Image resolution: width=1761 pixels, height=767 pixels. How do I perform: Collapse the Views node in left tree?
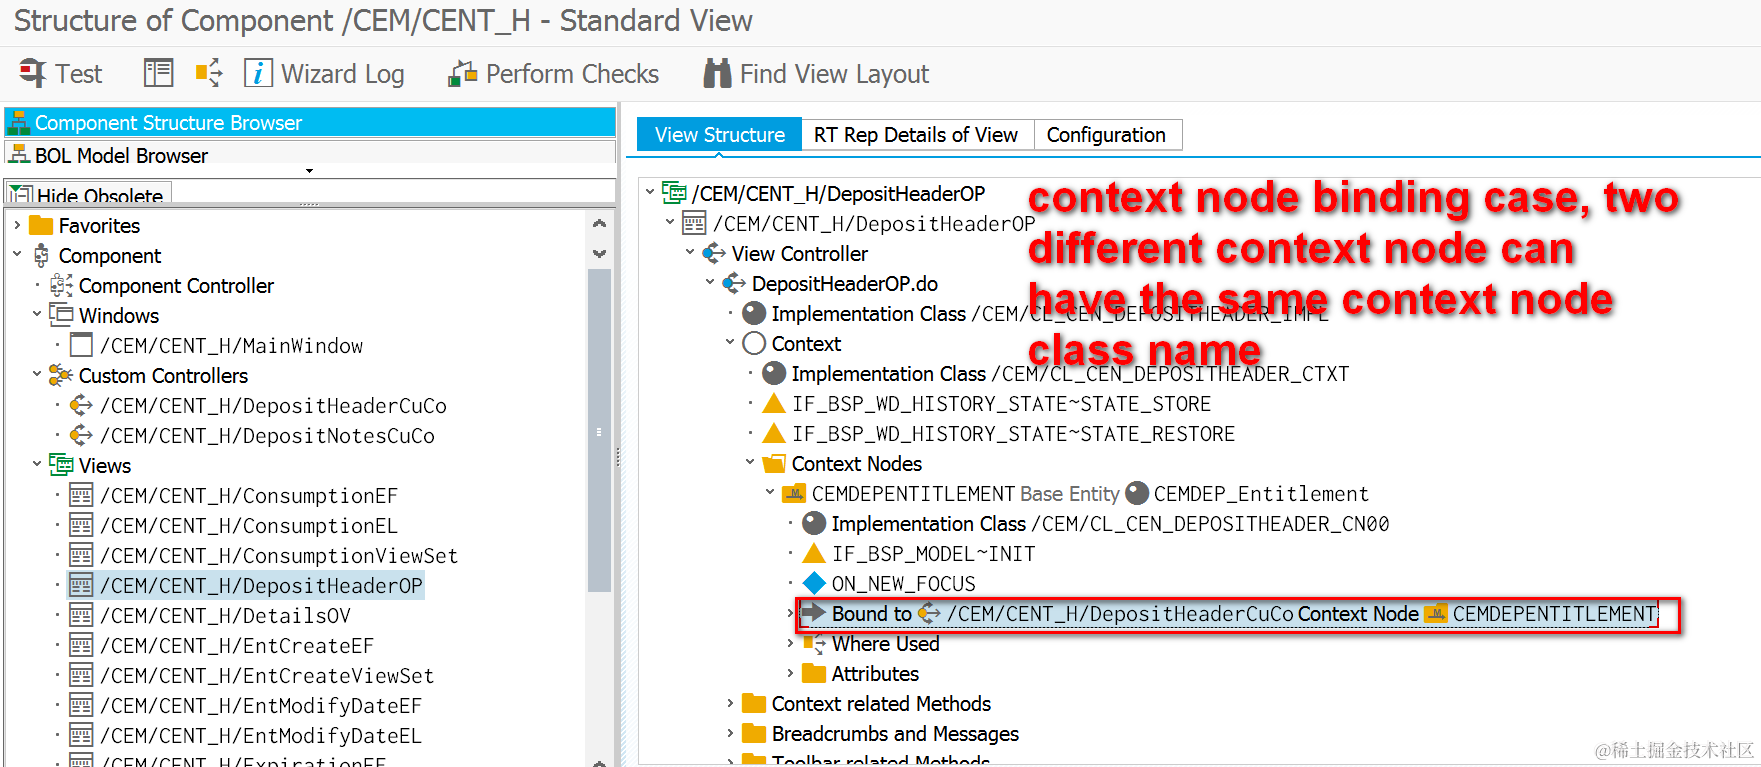pyautogui.click(x=37, y=465)
